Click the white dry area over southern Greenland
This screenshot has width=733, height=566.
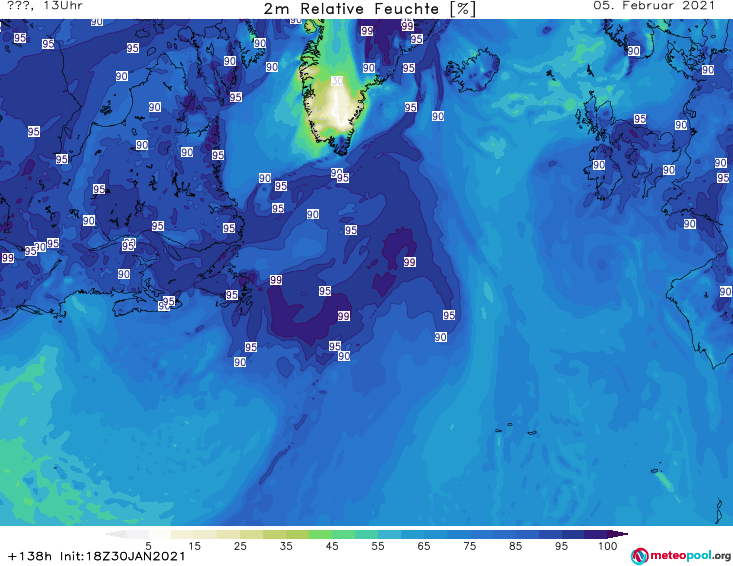[338, 107]
